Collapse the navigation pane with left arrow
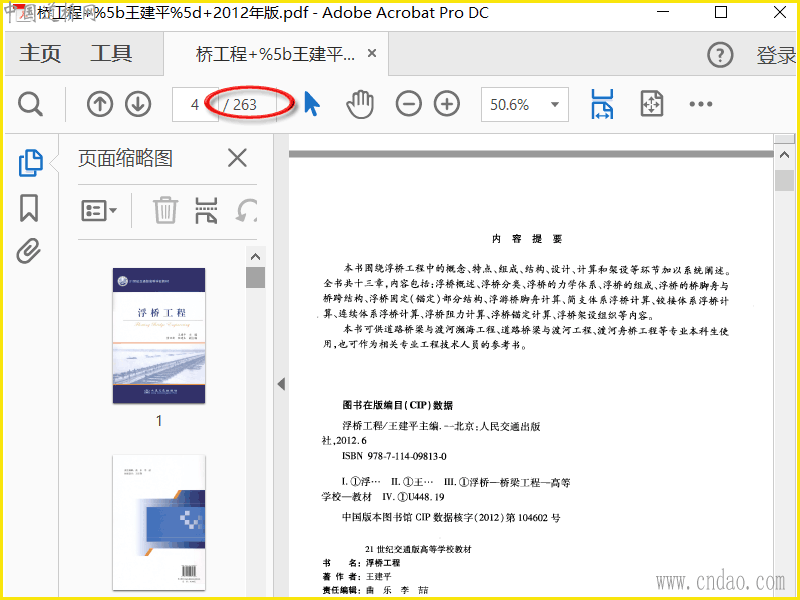The height and width of the screenshot is (600, 800). 281,384
